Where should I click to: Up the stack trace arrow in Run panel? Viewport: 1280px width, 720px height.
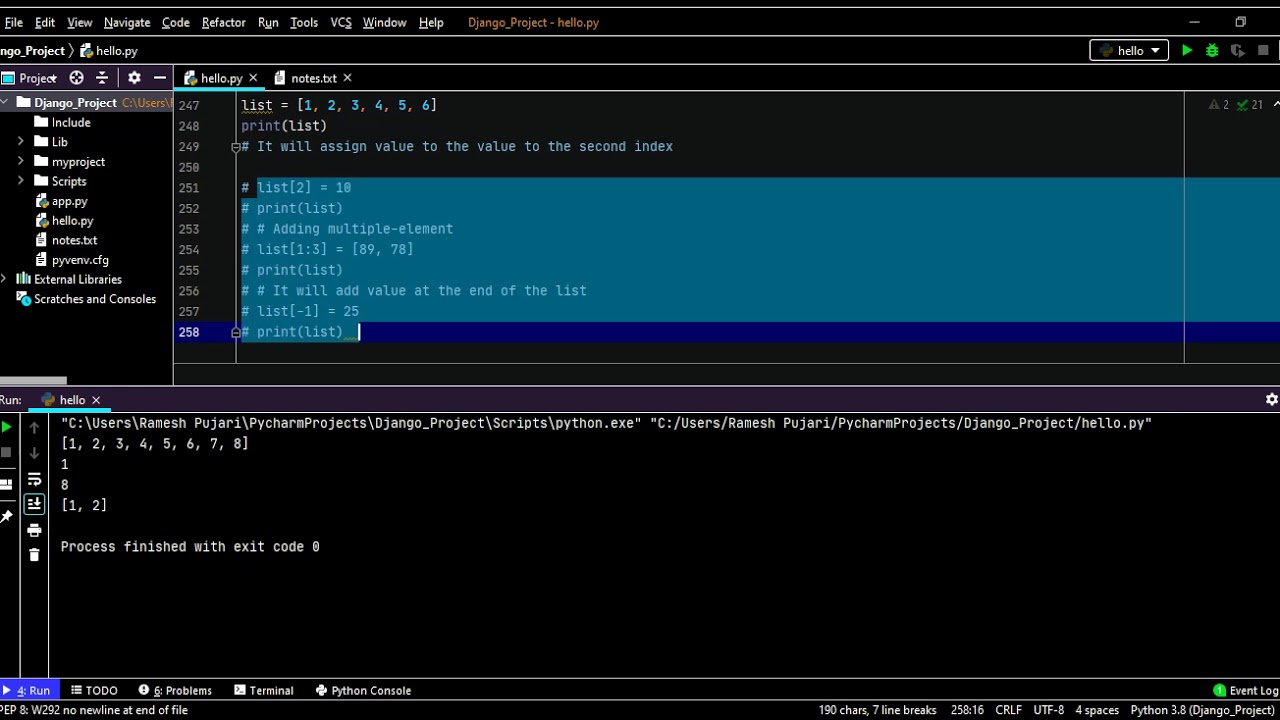coord(34,427)
